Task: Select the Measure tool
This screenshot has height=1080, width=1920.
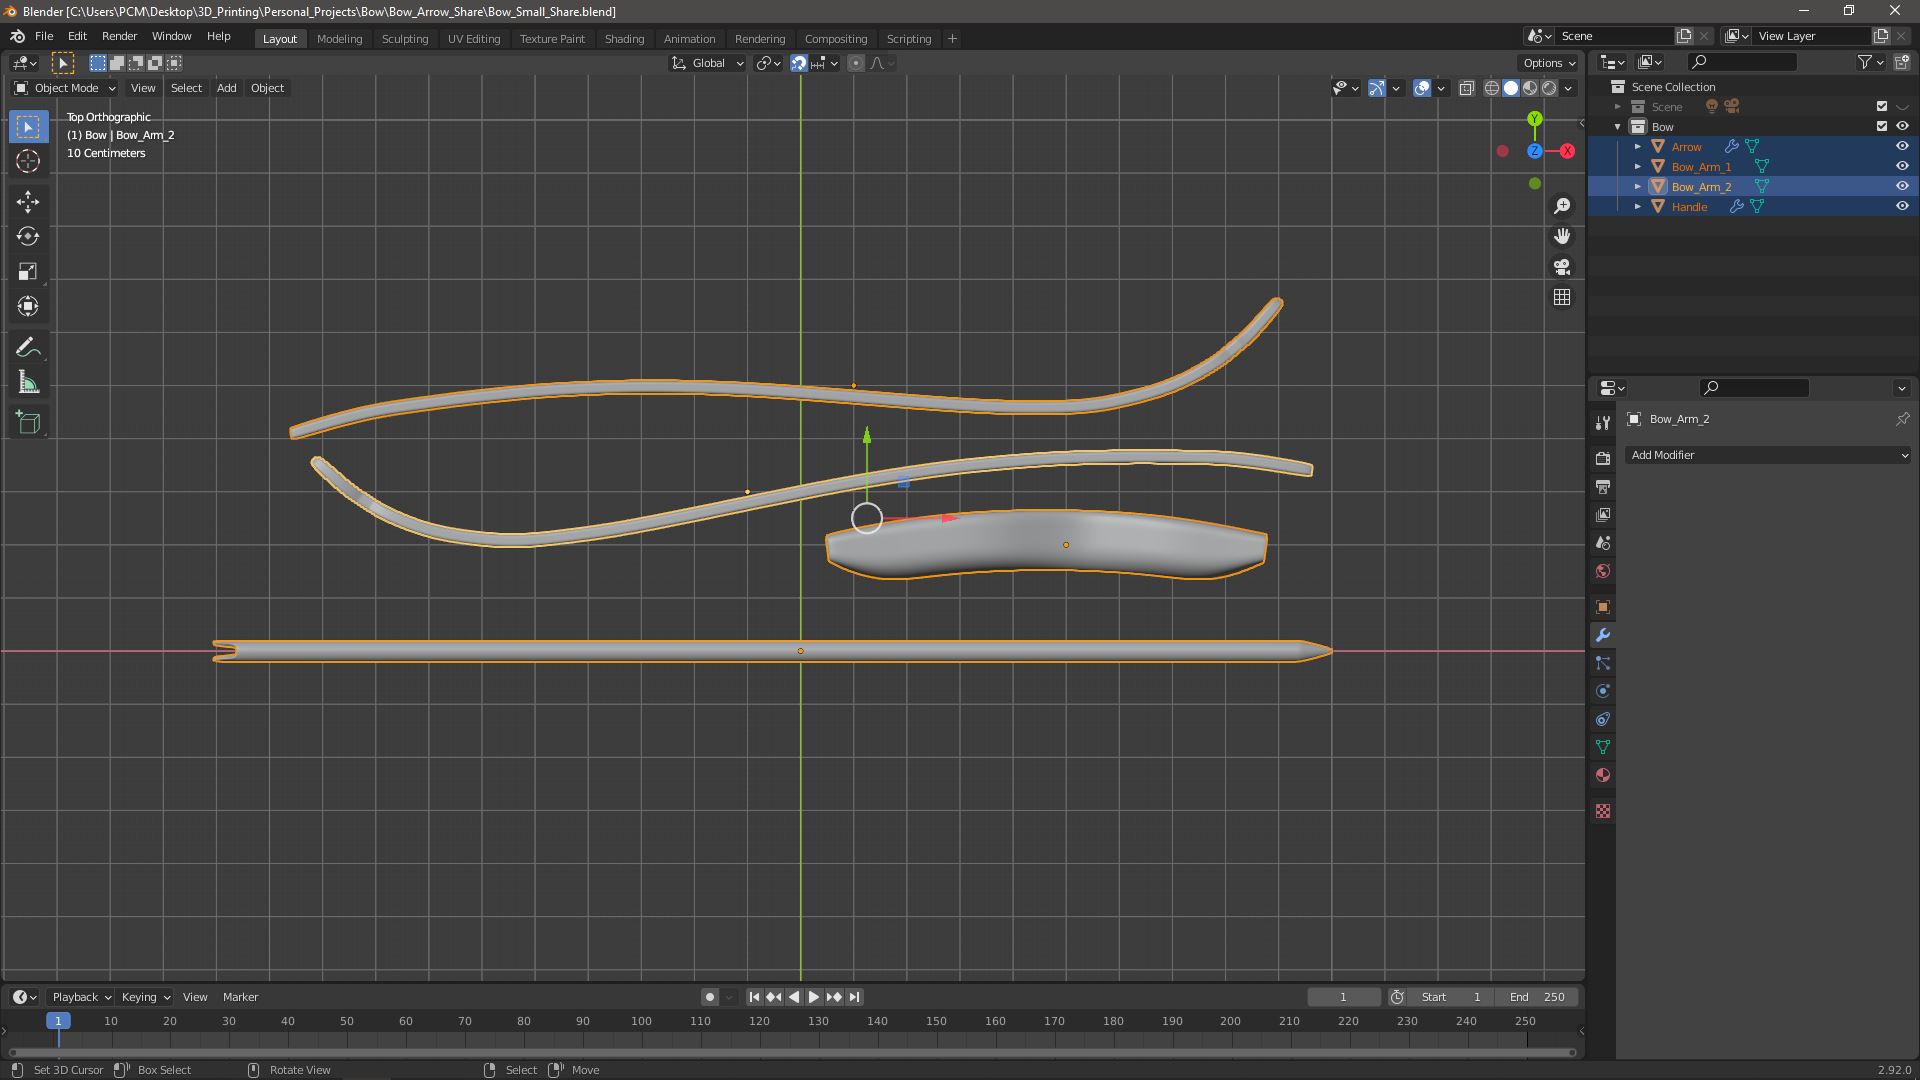Action: pyautogui.click(x=28, y=383)
